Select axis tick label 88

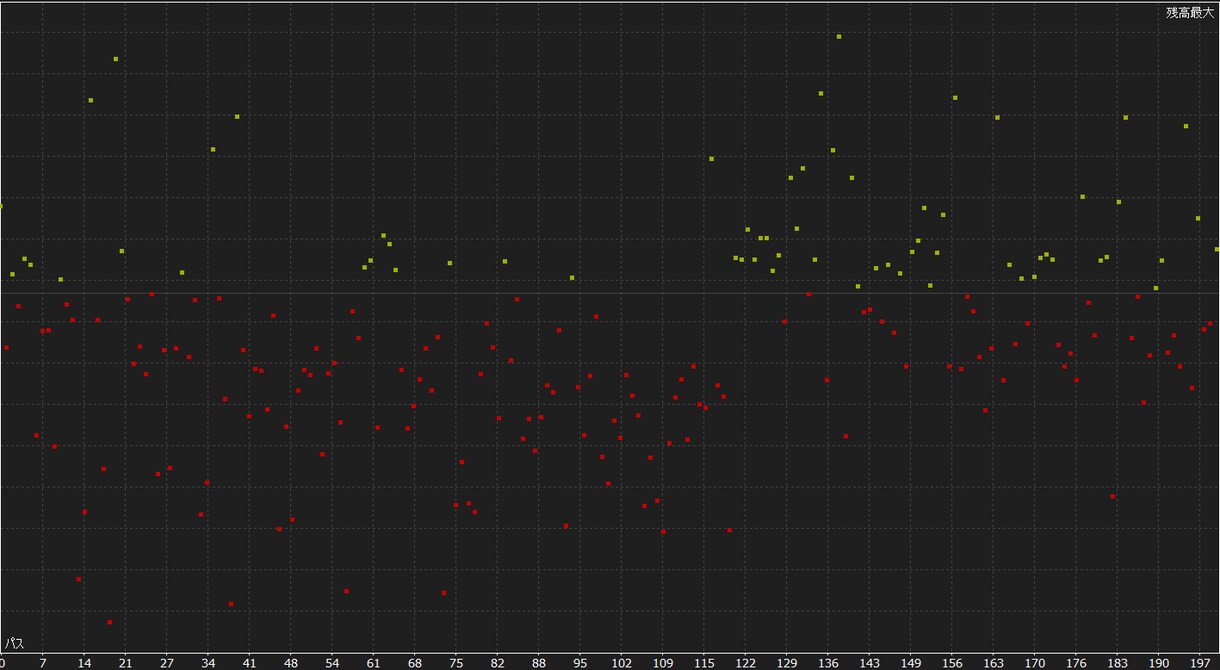pos(539,662)
